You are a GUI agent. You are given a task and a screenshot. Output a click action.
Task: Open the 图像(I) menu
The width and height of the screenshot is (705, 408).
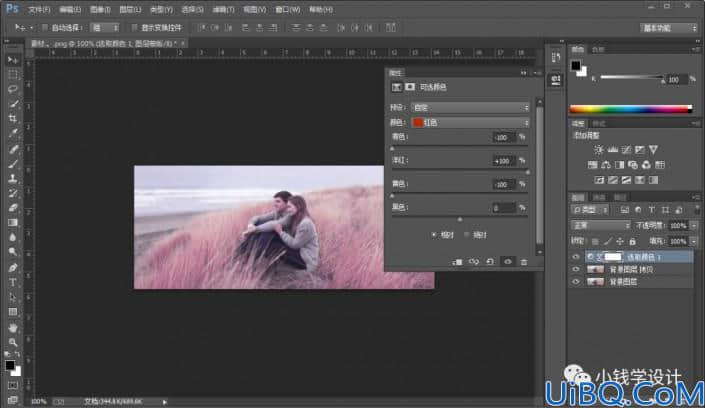point(100,9)
